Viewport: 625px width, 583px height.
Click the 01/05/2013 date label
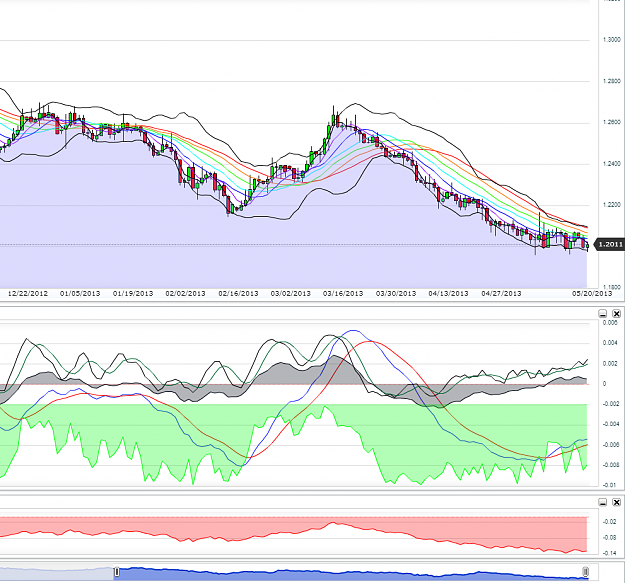80,294
